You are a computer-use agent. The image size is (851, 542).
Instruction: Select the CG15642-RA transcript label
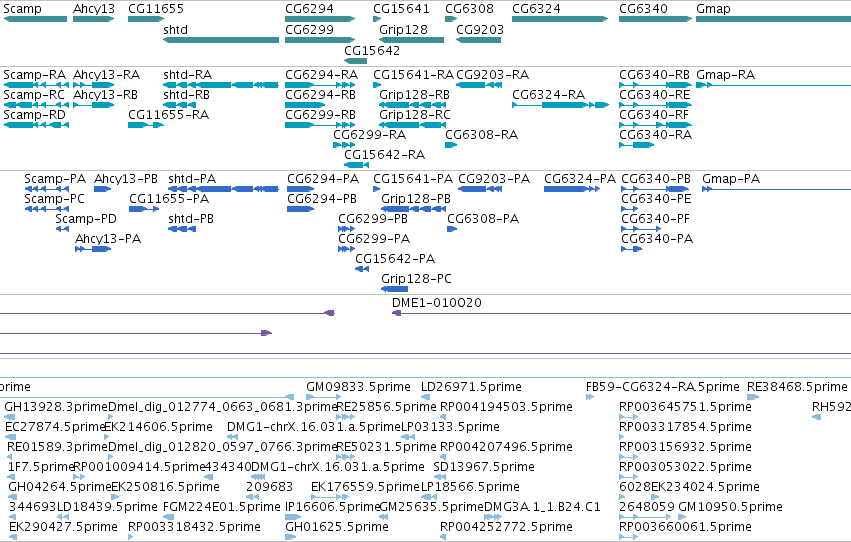click(x=384, y=155)
